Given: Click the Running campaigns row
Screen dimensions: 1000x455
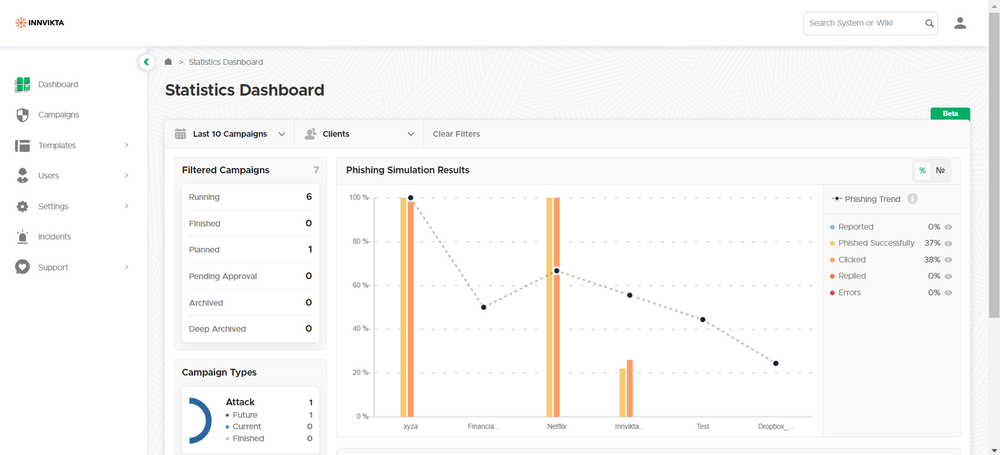Looking at the screenshot, I should tap(250, 197).
